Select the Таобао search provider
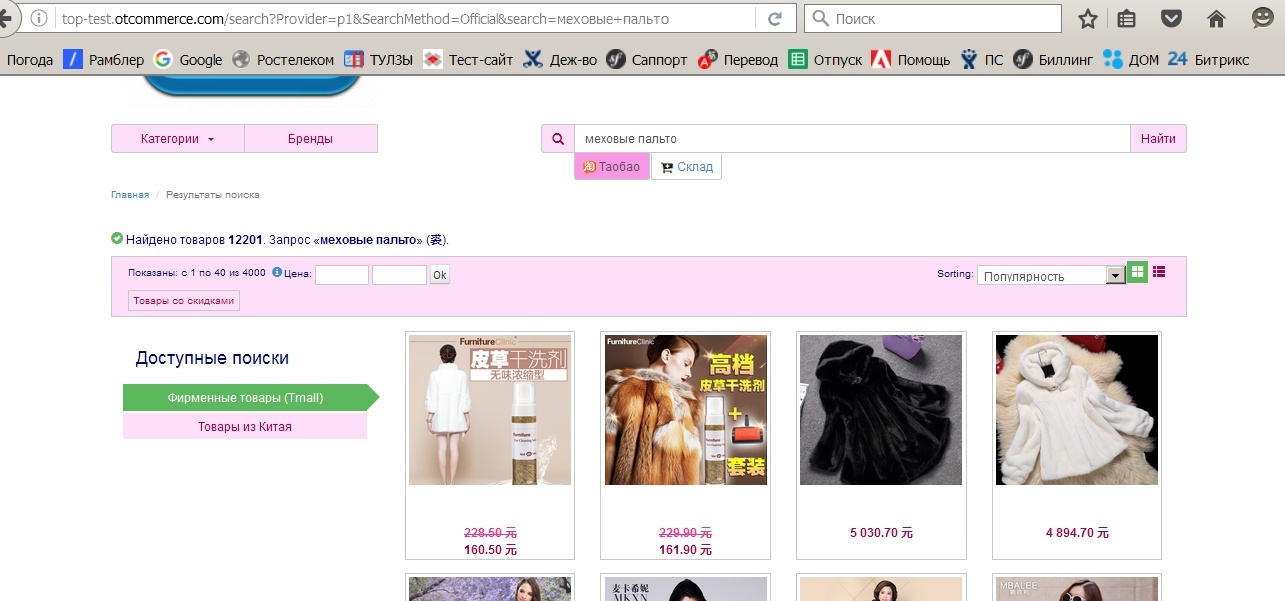1285x601 pixels. point(611,167)
